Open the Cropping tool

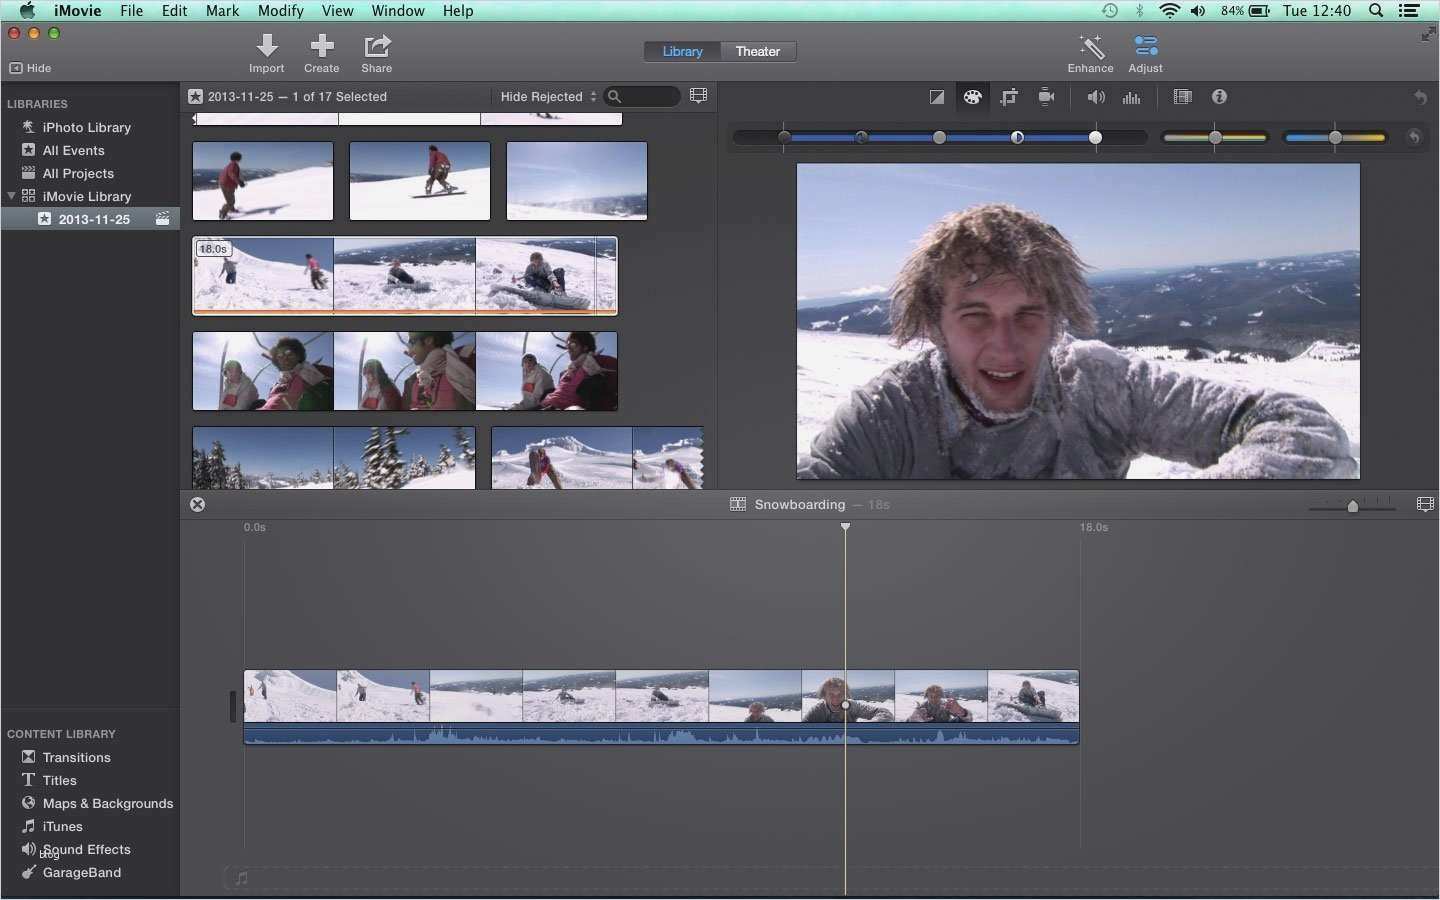click(1009, 97)
